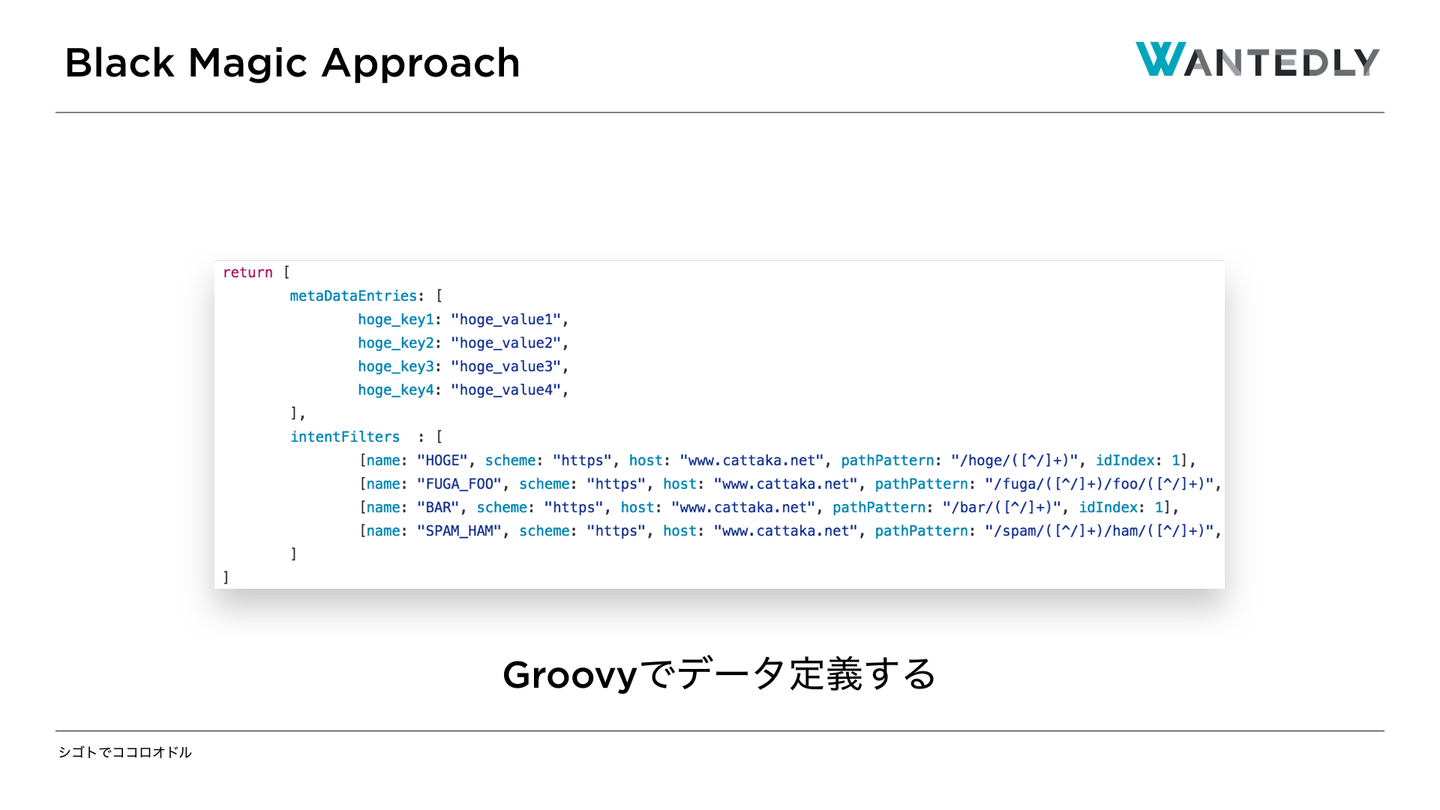Select the "https" scheme in the FUGA_FOO row
The height and width of the screenshot is (810, 1440).
point(616,484)
